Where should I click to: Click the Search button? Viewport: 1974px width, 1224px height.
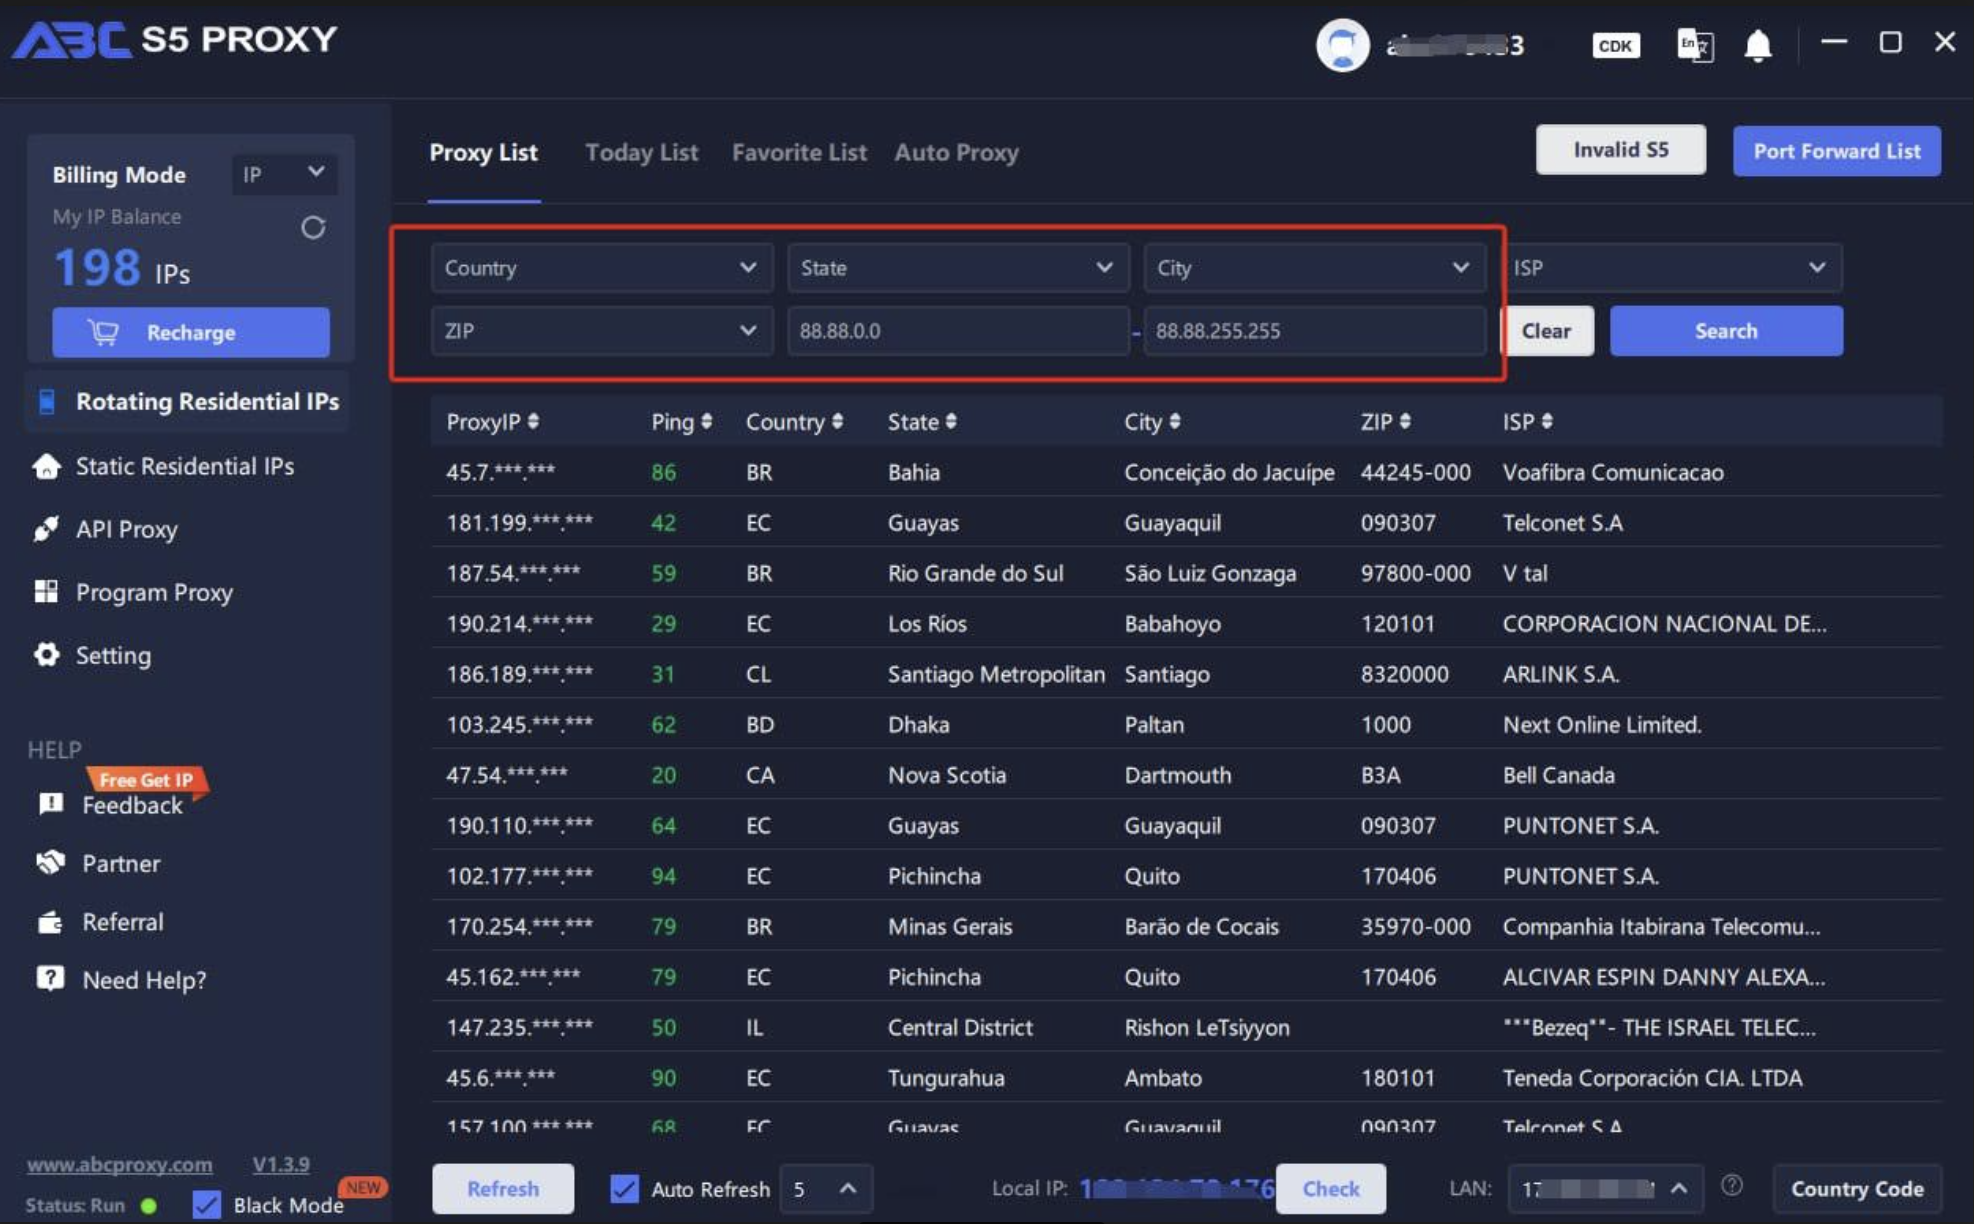(1726, 329)
